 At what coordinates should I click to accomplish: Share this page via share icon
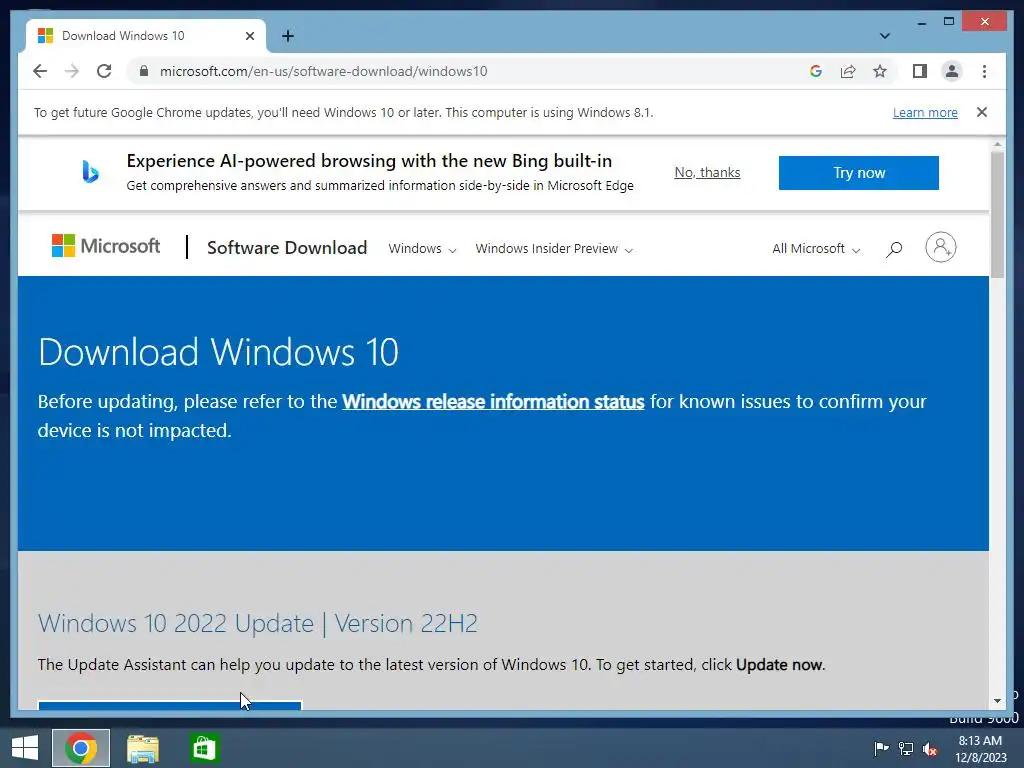pyautogui.click(x=848, y=71)
